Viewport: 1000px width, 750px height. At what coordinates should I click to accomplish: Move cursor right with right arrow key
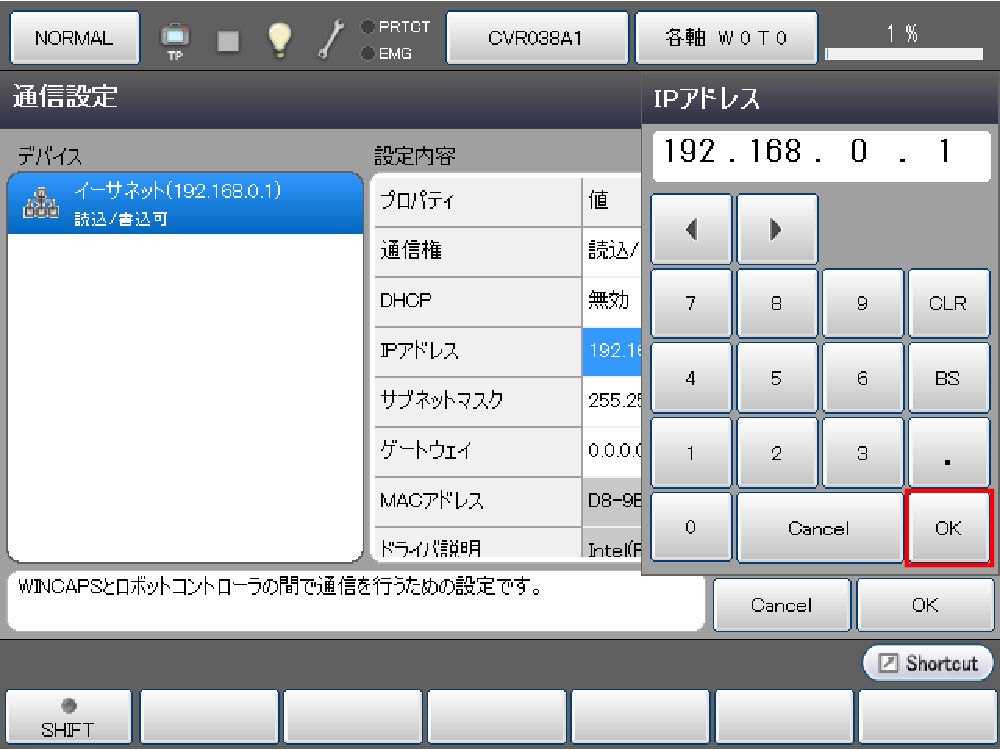776,229
